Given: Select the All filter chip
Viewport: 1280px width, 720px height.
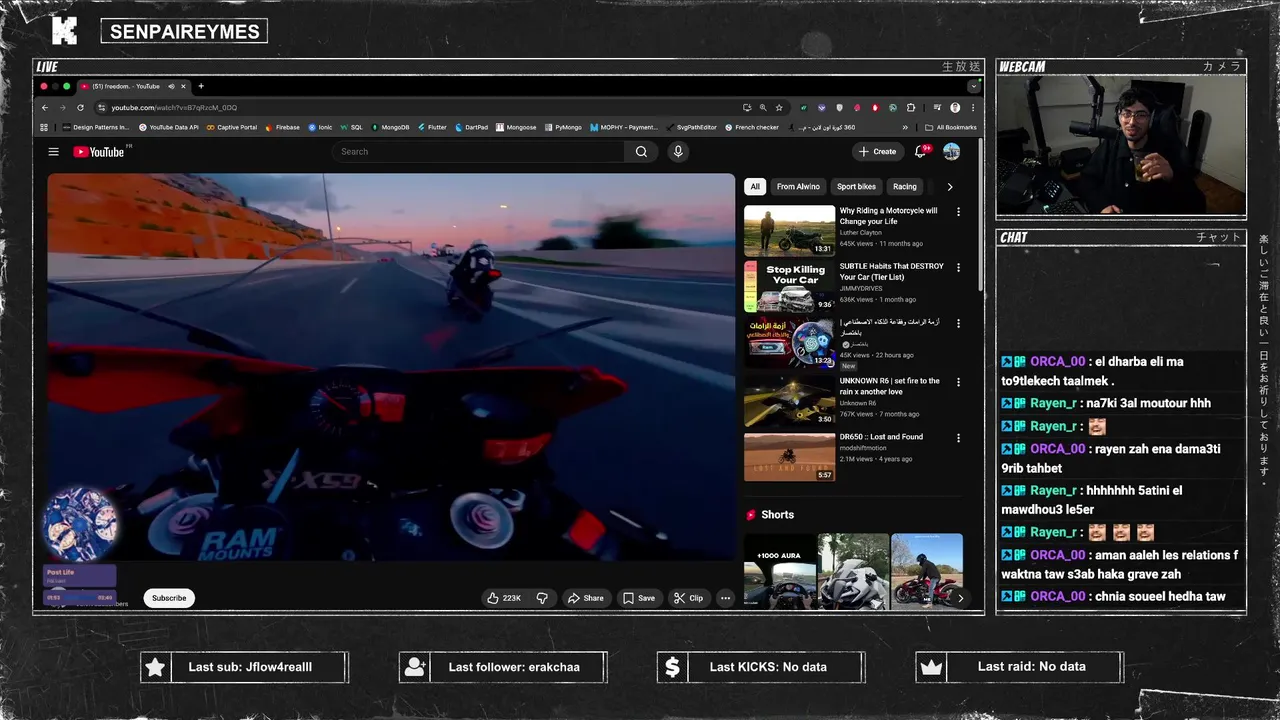Looking at the screenshot, I should click(x=755, y=187).
